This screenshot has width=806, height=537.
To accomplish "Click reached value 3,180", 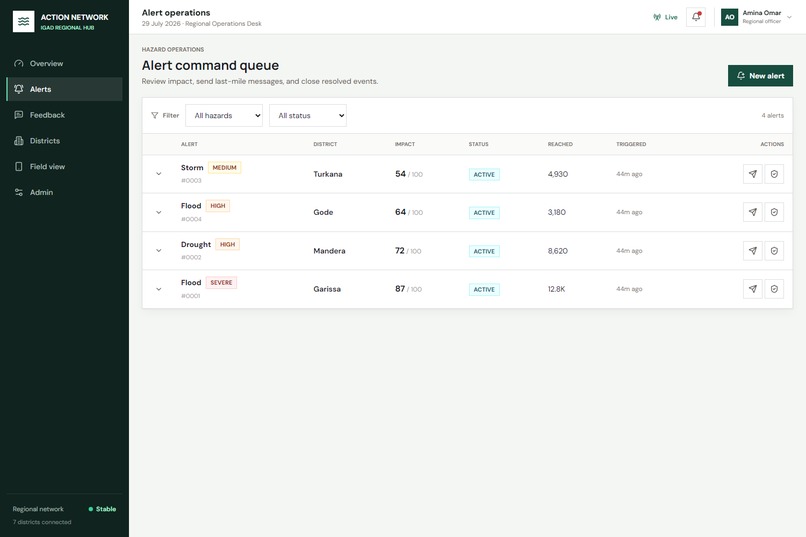I will click(x=557, y=212).
